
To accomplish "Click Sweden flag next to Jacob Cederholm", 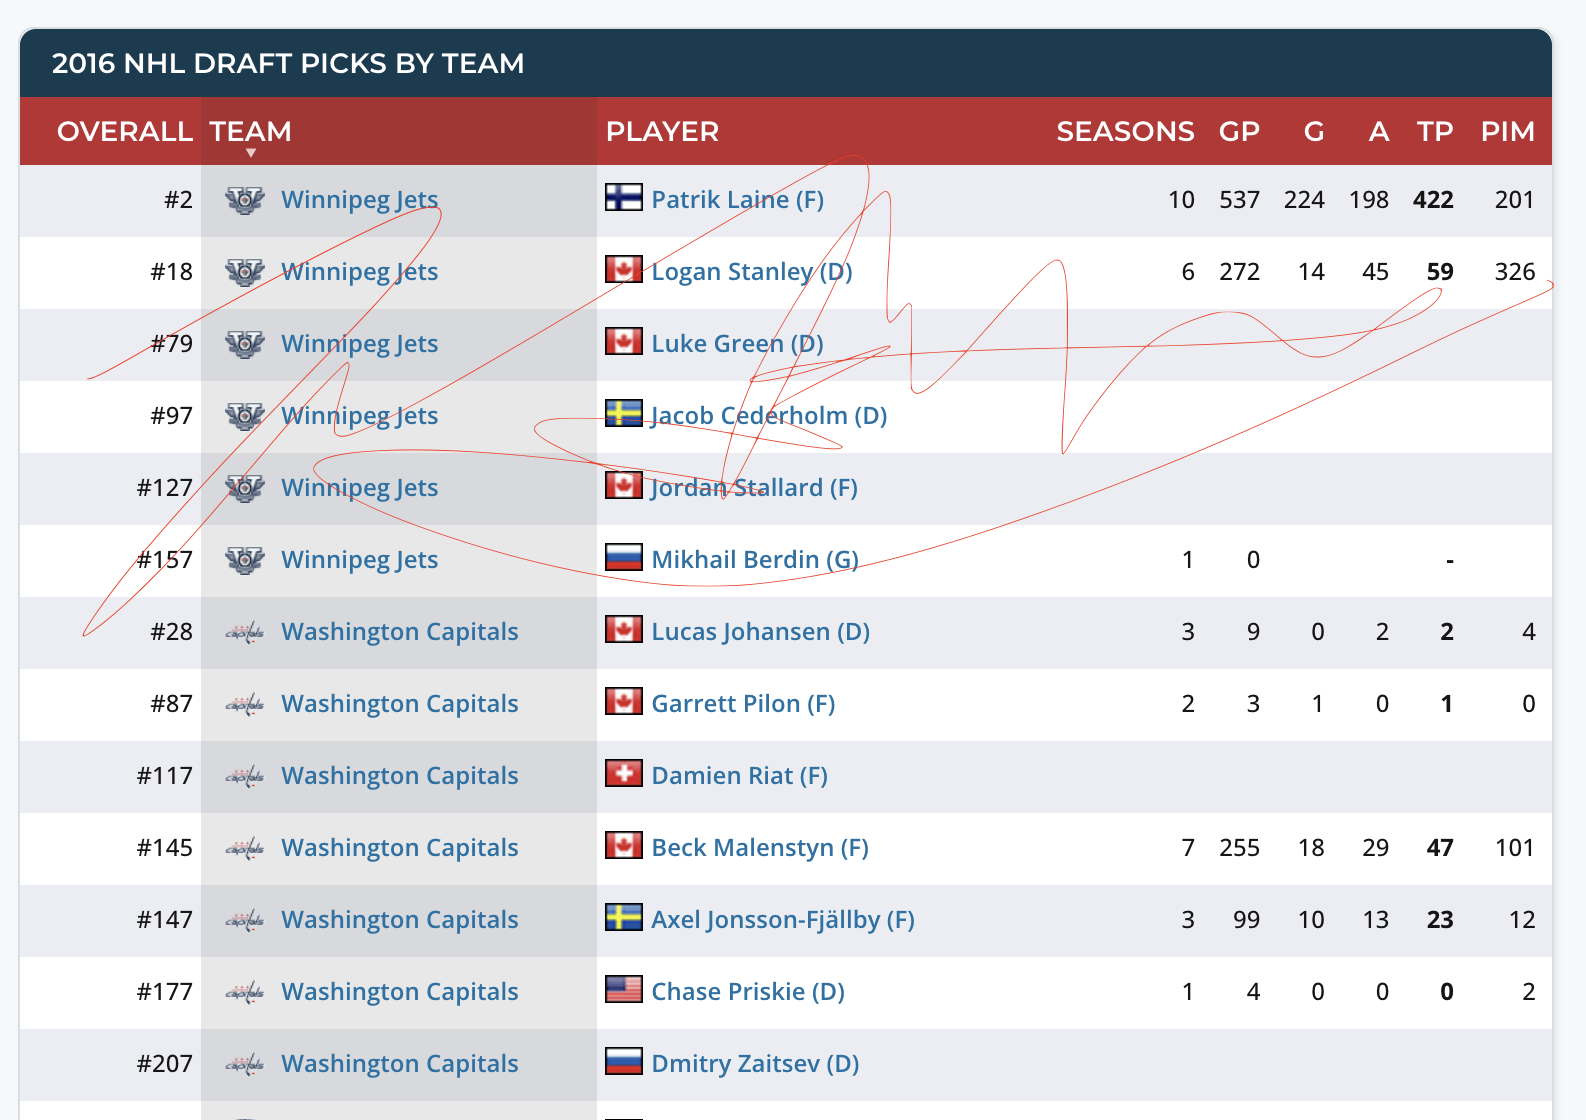I will click(x=623, y=413).
